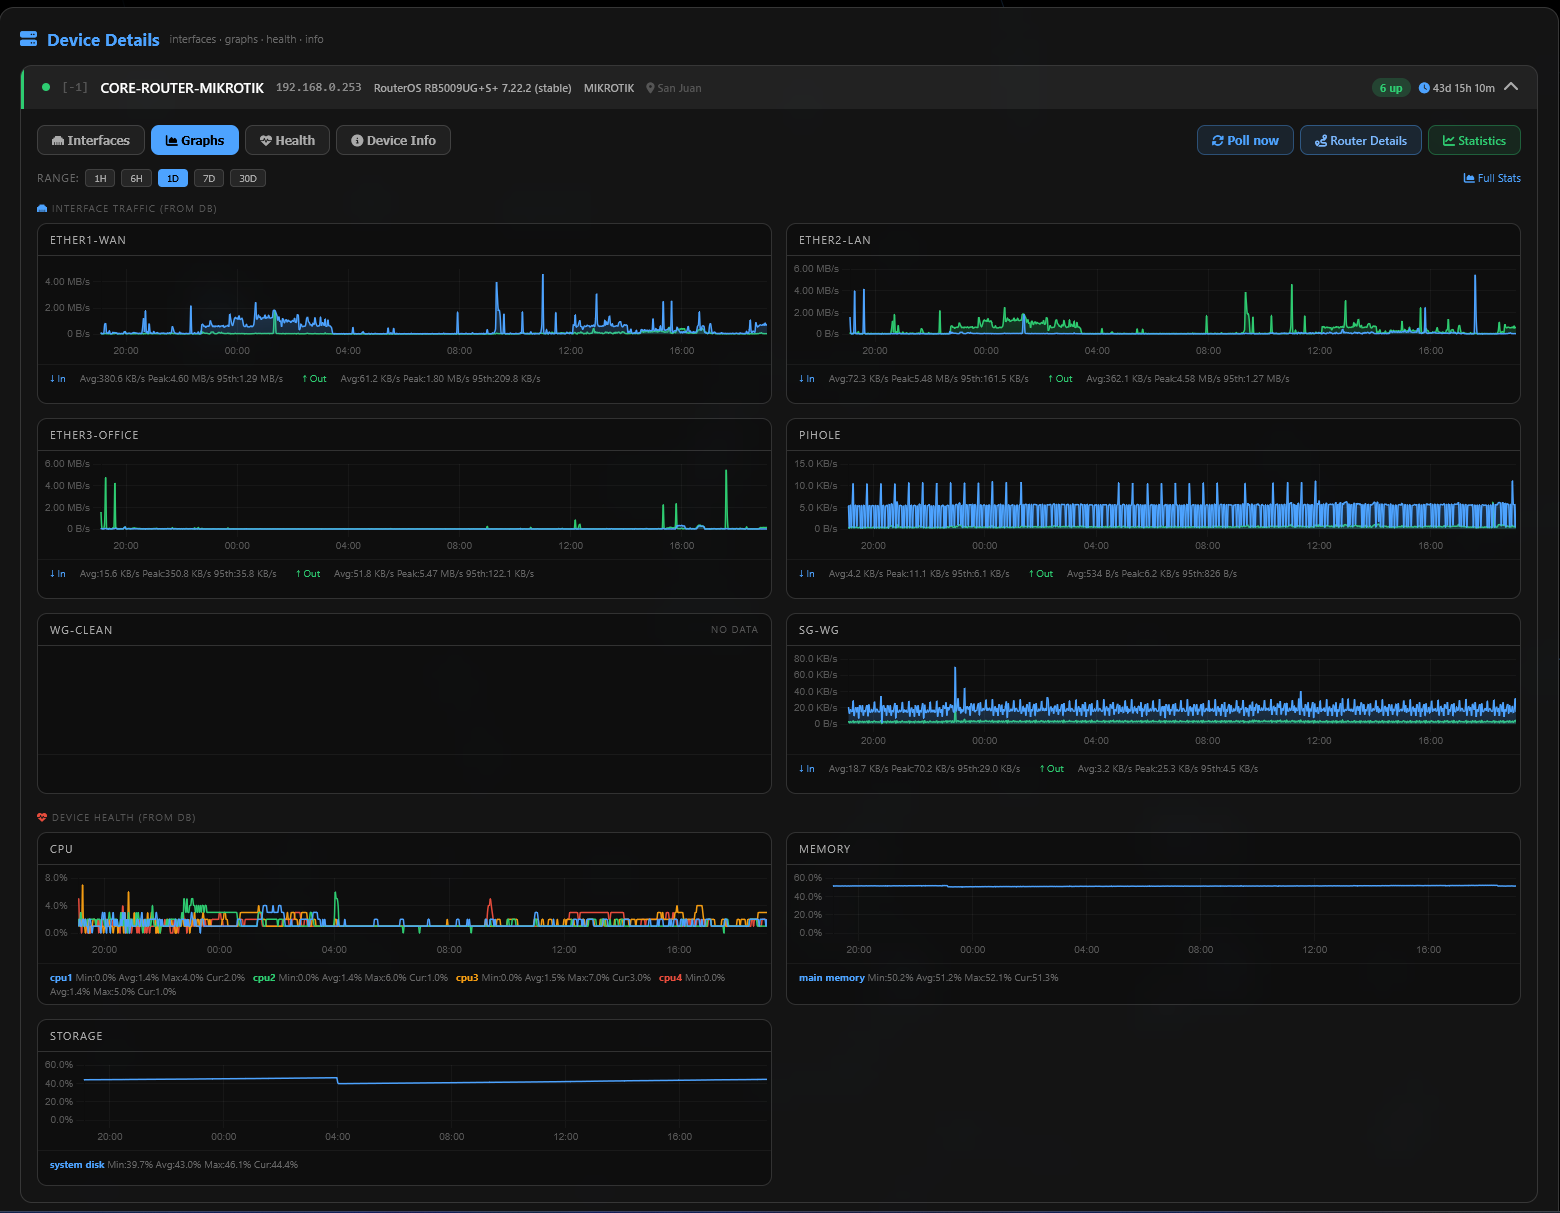The image size is (1560, 1213).
Task: Open the Health tab
Action: click(x=287, y=140)
